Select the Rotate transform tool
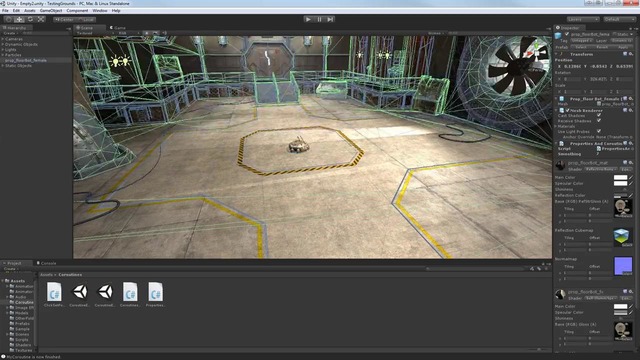Viewport: 640px width, 360px height. (30, 19)
